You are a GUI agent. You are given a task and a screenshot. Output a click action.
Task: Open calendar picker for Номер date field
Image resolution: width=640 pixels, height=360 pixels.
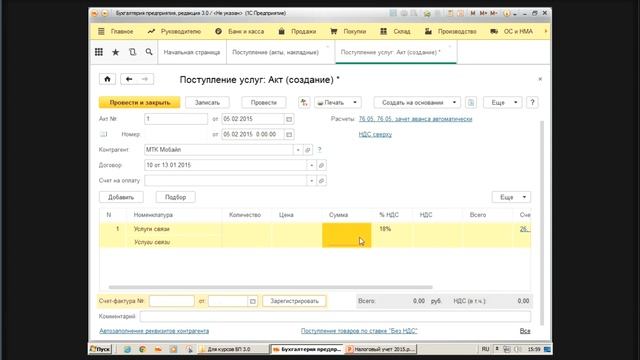[x=289, y=134]
